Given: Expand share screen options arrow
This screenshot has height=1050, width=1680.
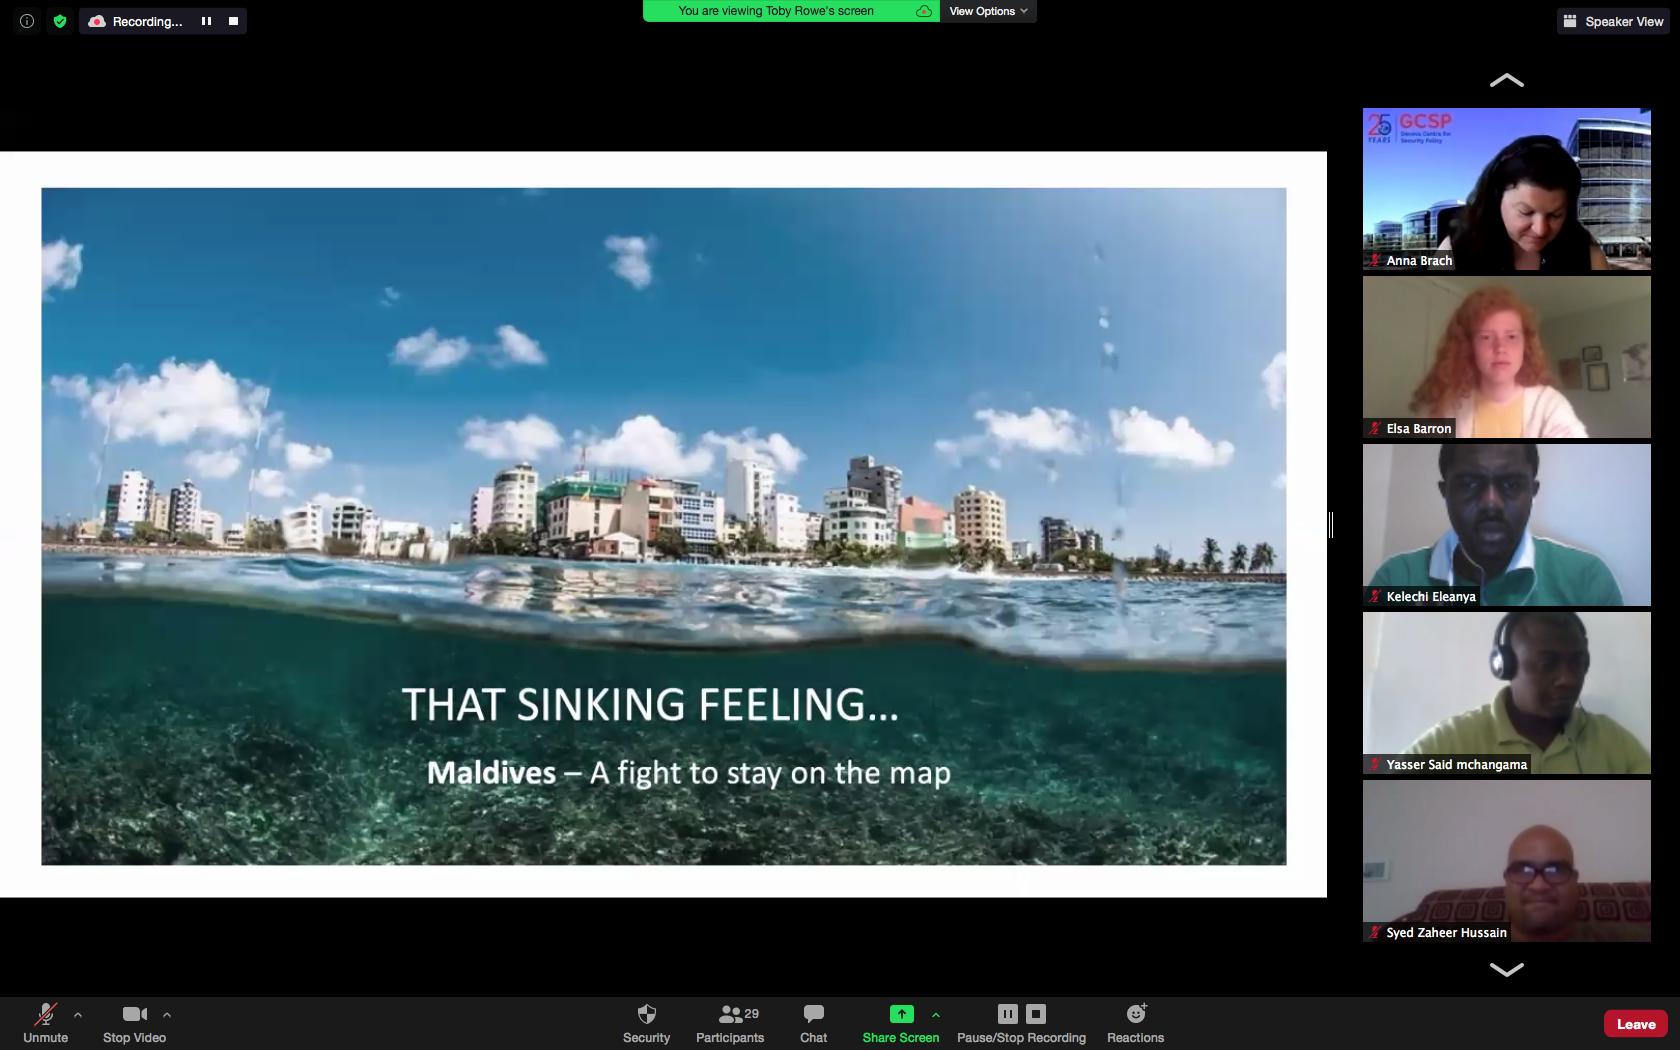Looking at the screenshot, I should pyautogui.click(x=936, y=1015).
